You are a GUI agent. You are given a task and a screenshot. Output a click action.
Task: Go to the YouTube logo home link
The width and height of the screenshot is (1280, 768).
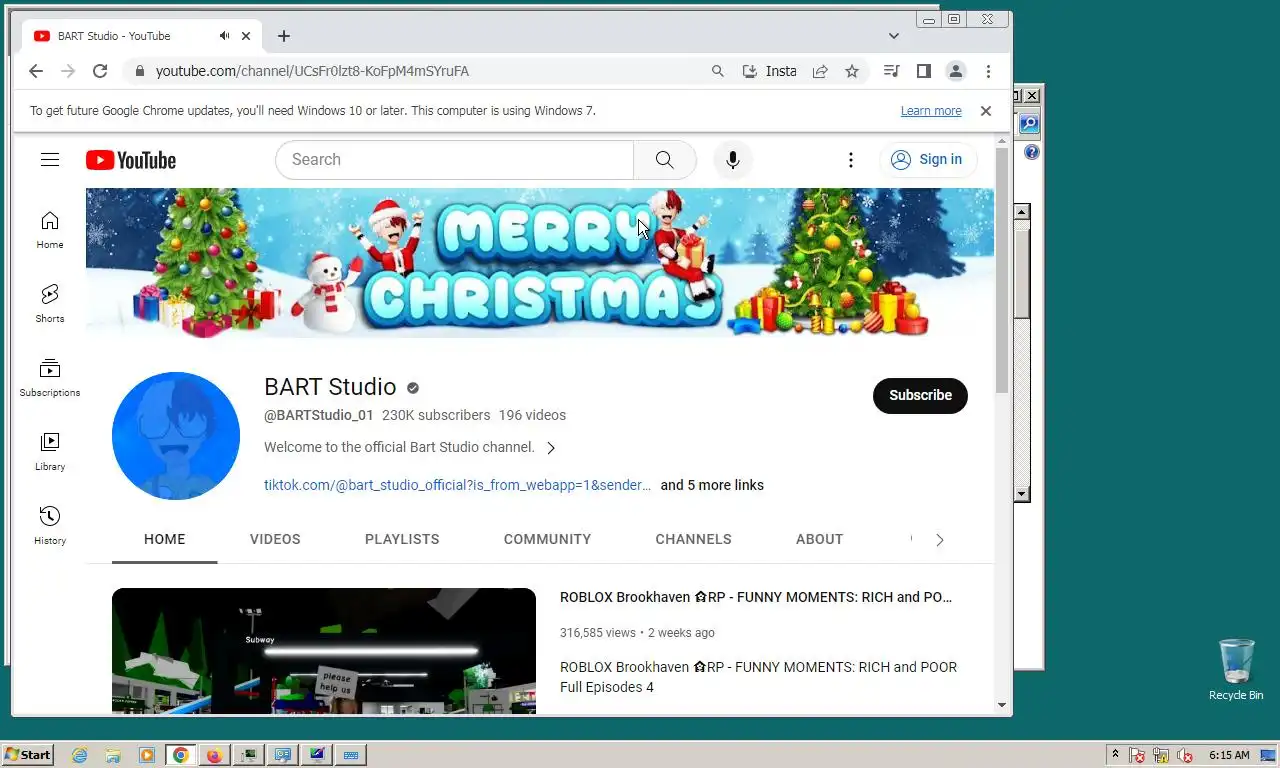pyautogui.click(x=131, y=160)
